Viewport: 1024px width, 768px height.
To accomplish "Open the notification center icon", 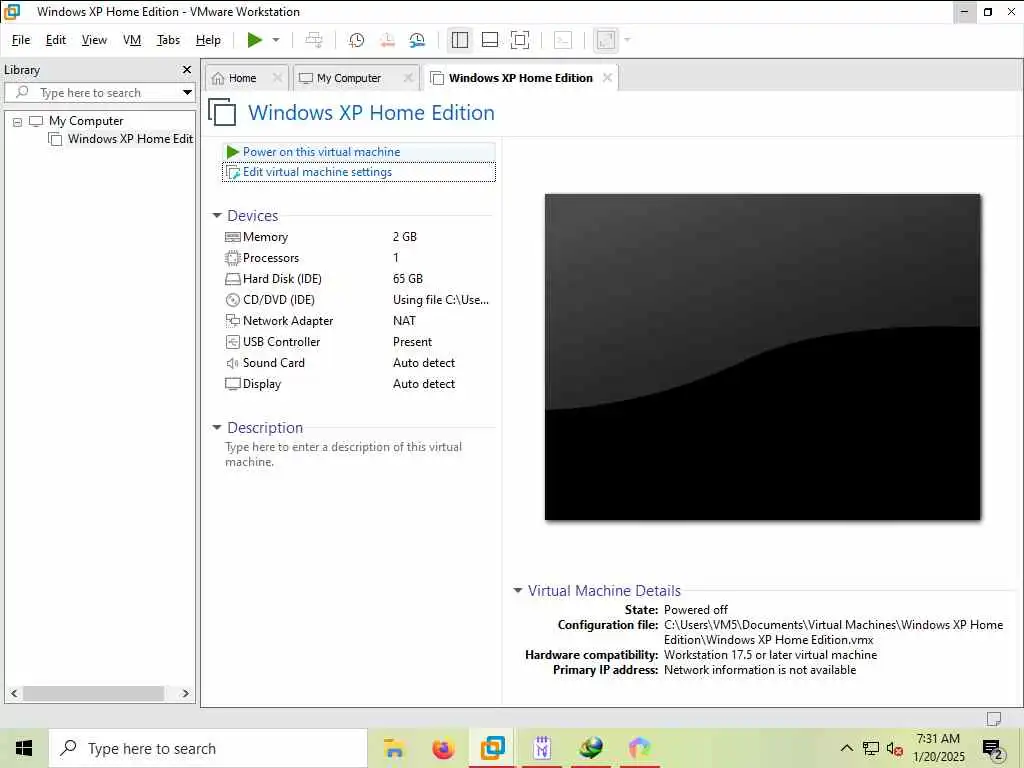I will pos(992,749).
